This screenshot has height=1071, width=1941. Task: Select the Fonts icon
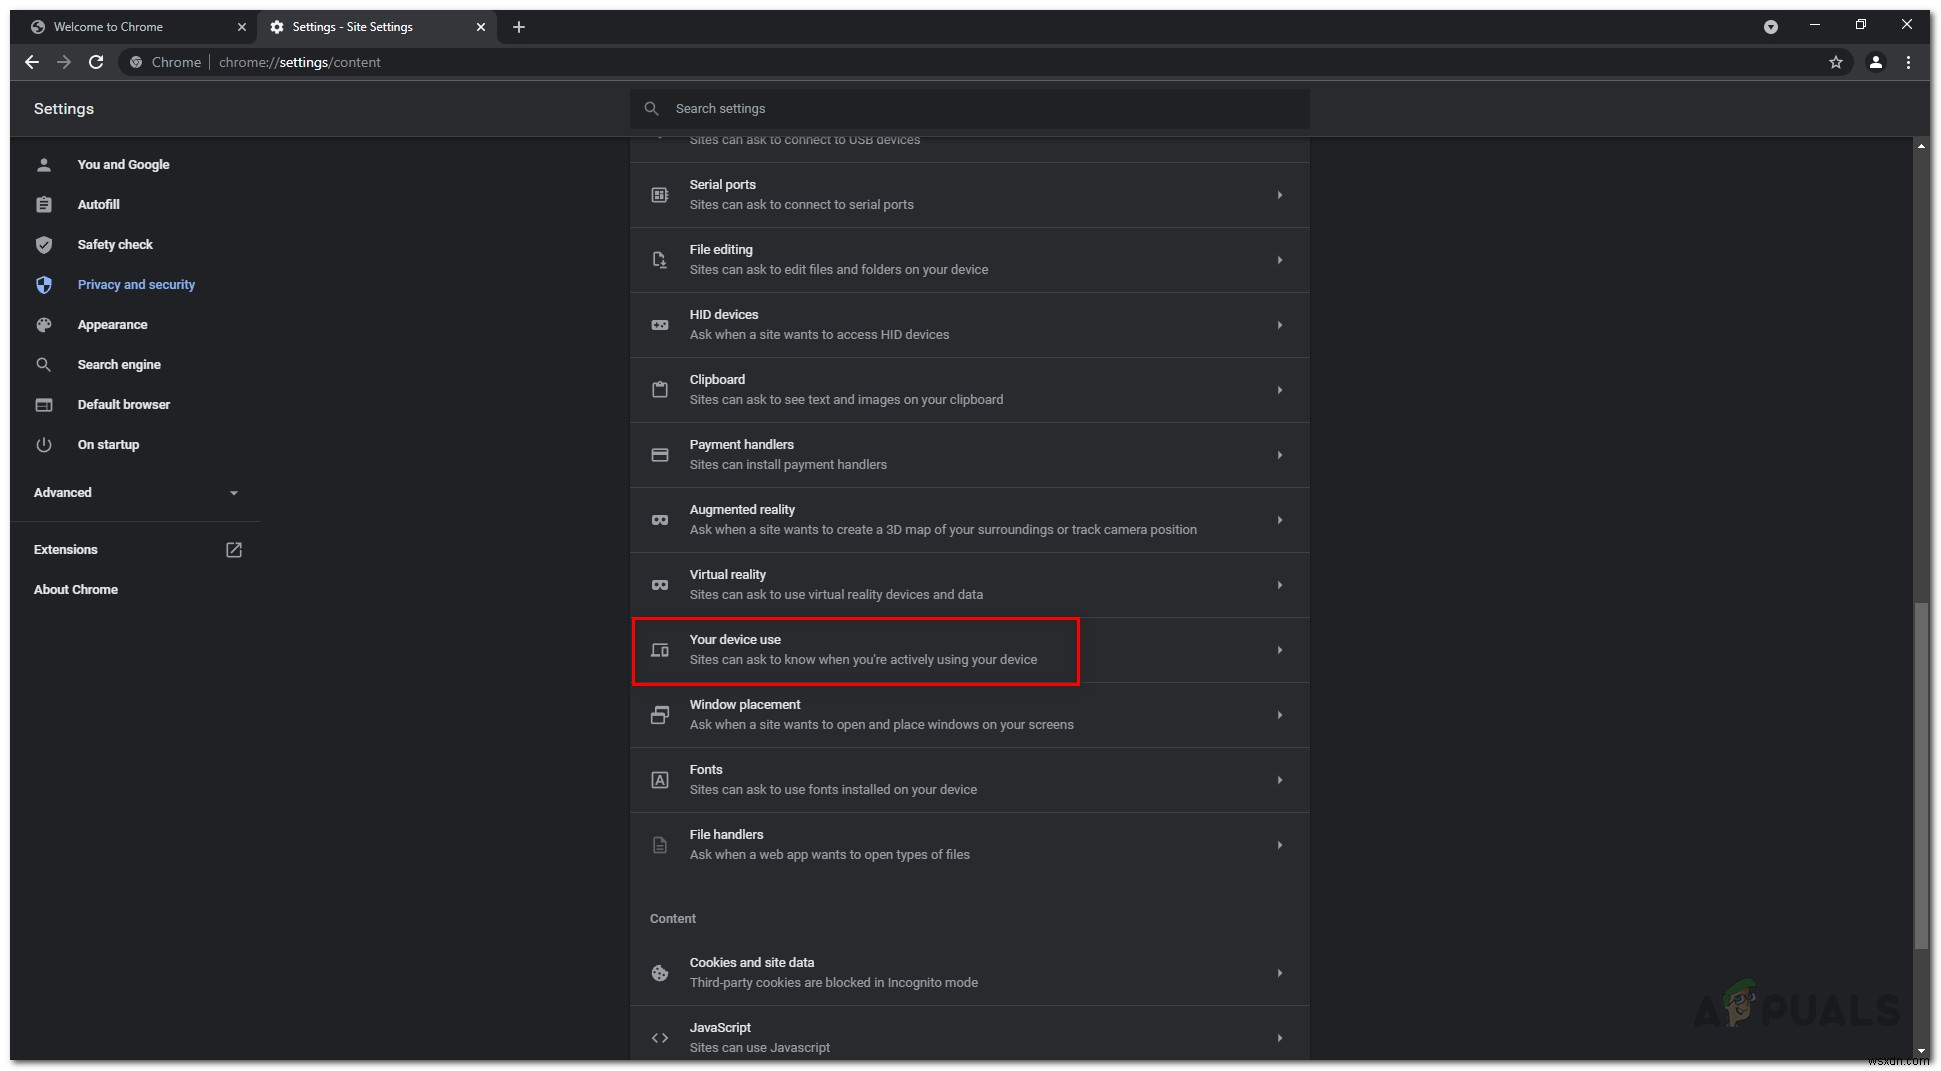click(x=660, y=780)
